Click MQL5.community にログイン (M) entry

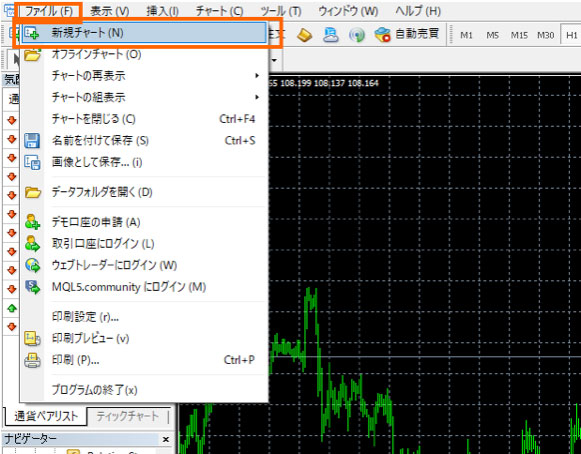[x=144, y=287]
